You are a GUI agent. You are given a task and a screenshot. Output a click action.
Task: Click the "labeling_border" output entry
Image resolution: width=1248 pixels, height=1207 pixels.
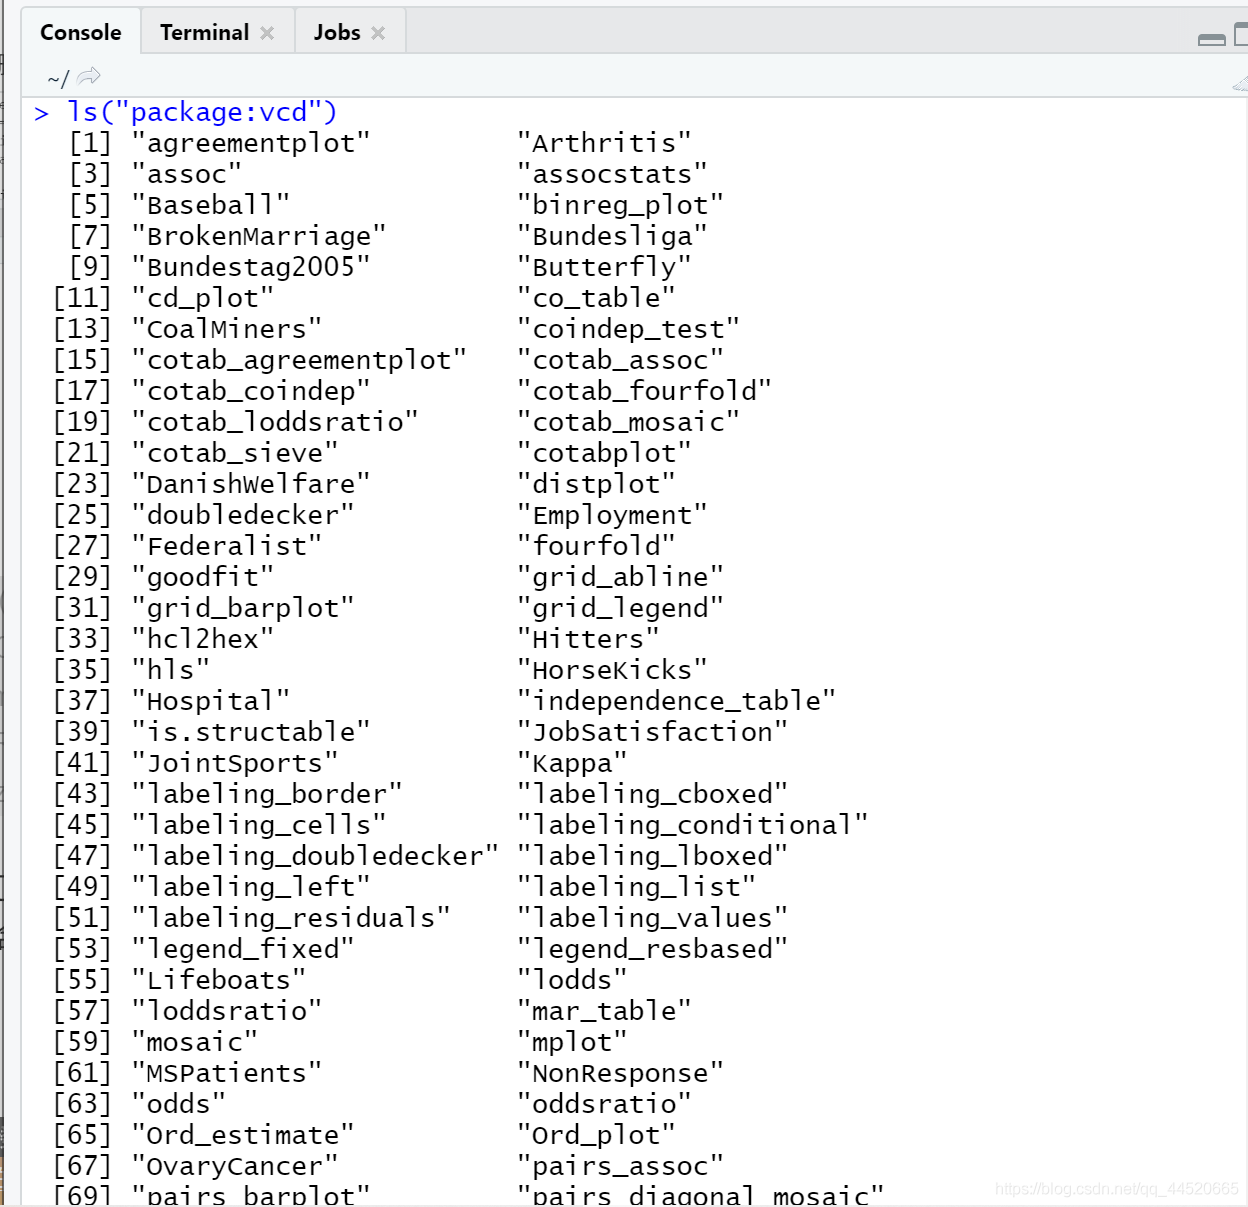[267, 794]
